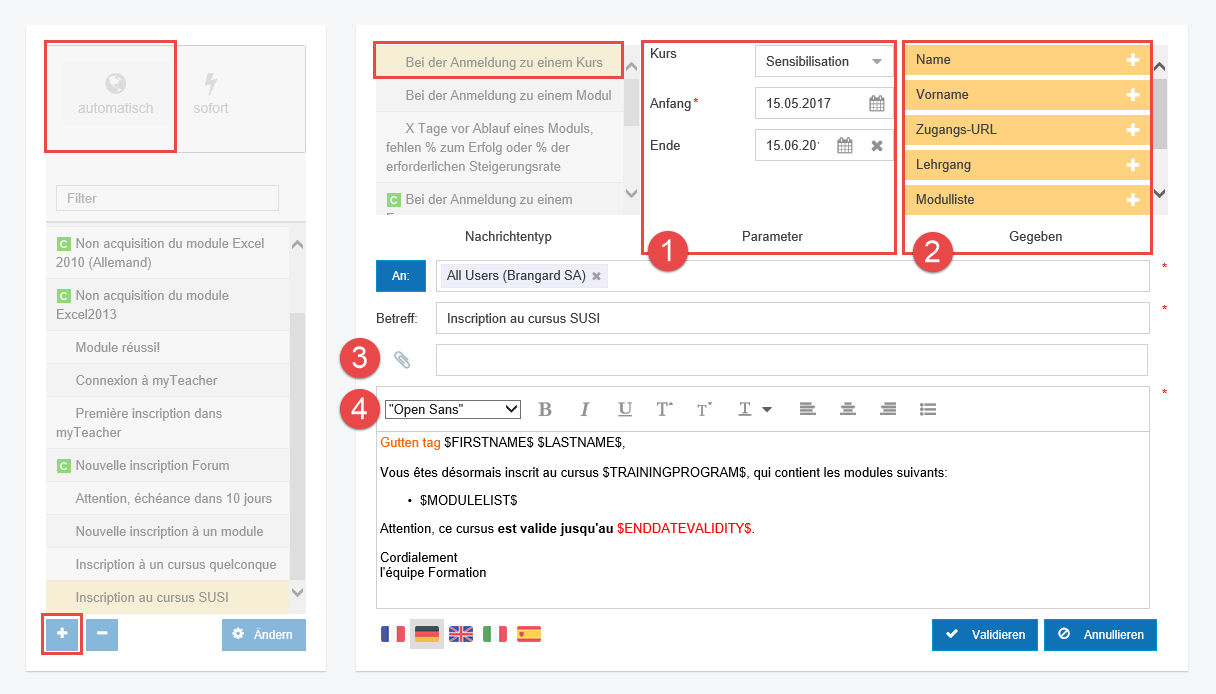Click the Annullieren button
The height and width of the screenshot is (694, 1216).
pos(1100,635)
